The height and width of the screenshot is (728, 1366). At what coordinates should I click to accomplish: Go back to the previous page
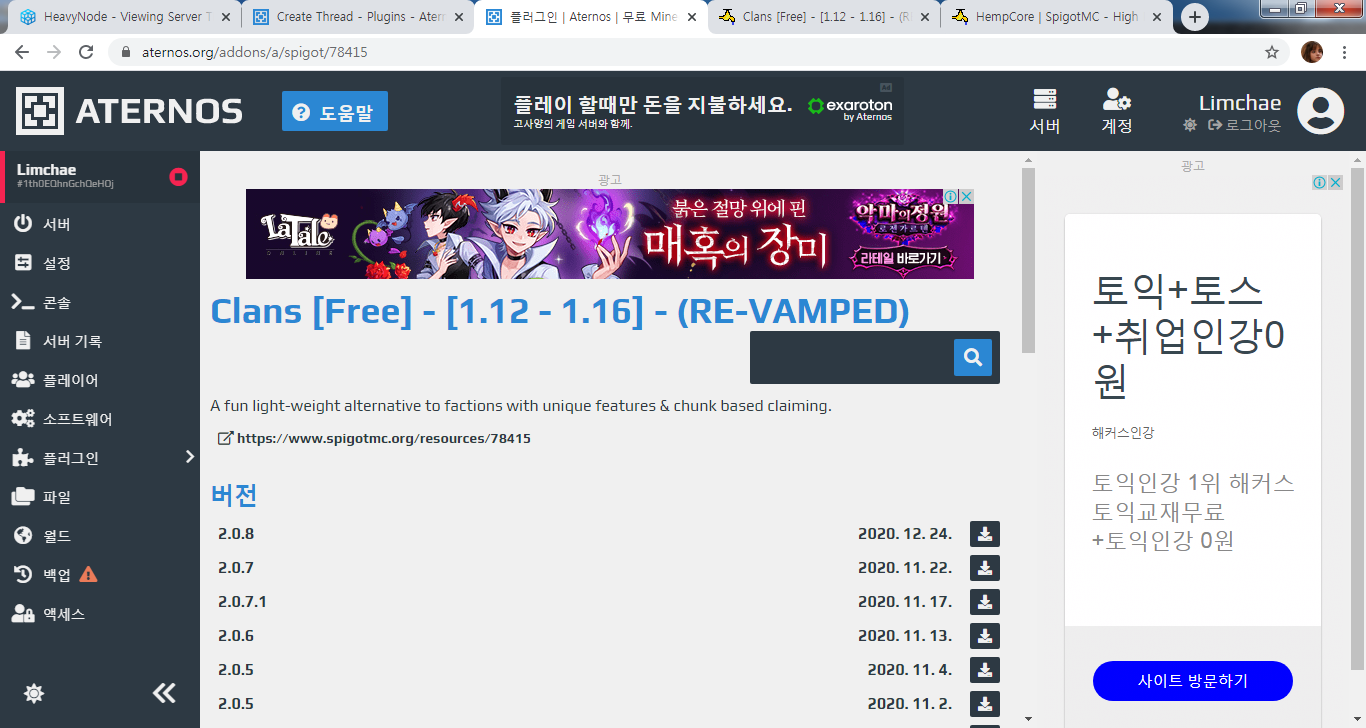click(x=24, y=52)
